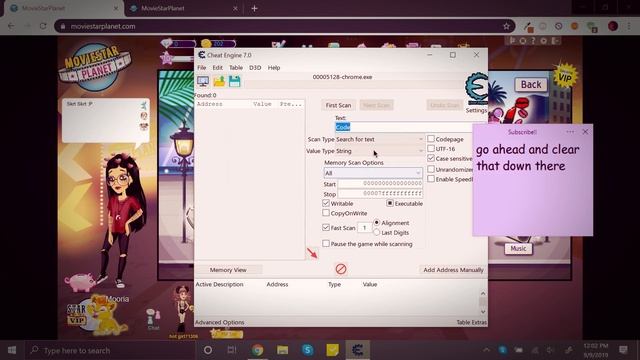The width and height of the screenshot is (640, 360).
Task: Toggle the Codepage checkbox
Action: coord(431,139)
